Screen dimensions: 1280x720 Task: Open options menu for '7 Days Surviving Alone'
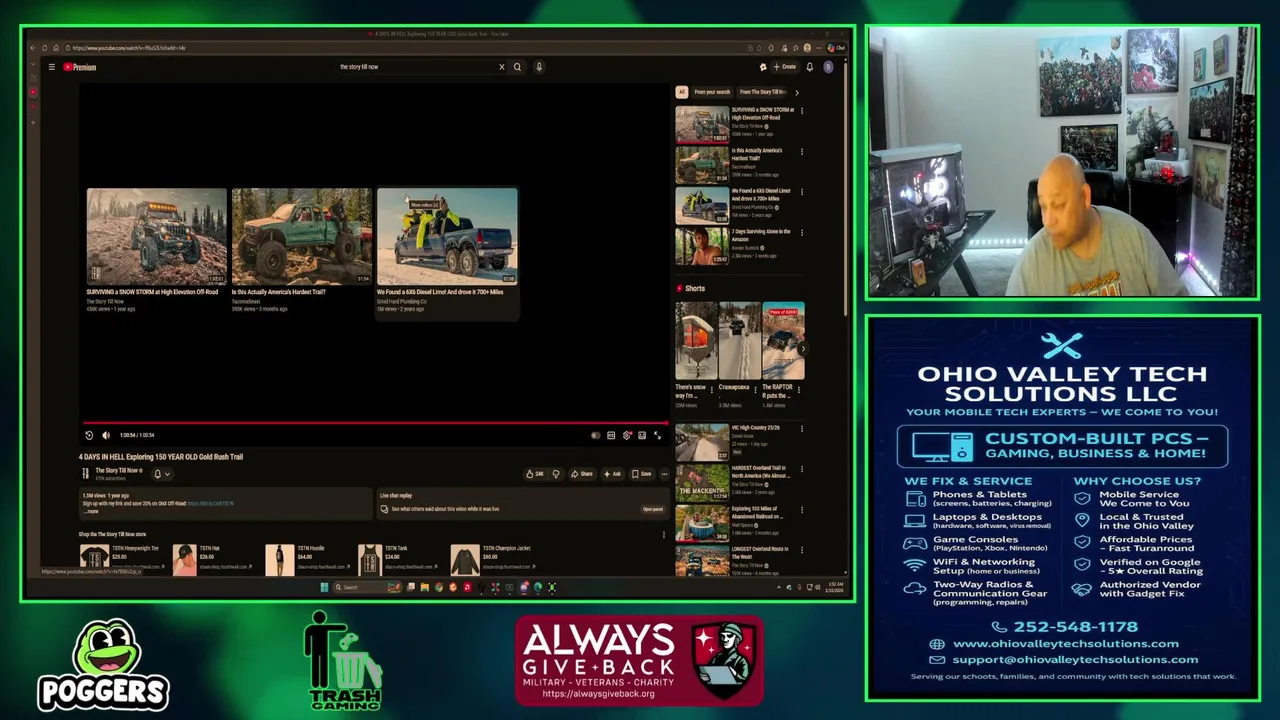801,233
